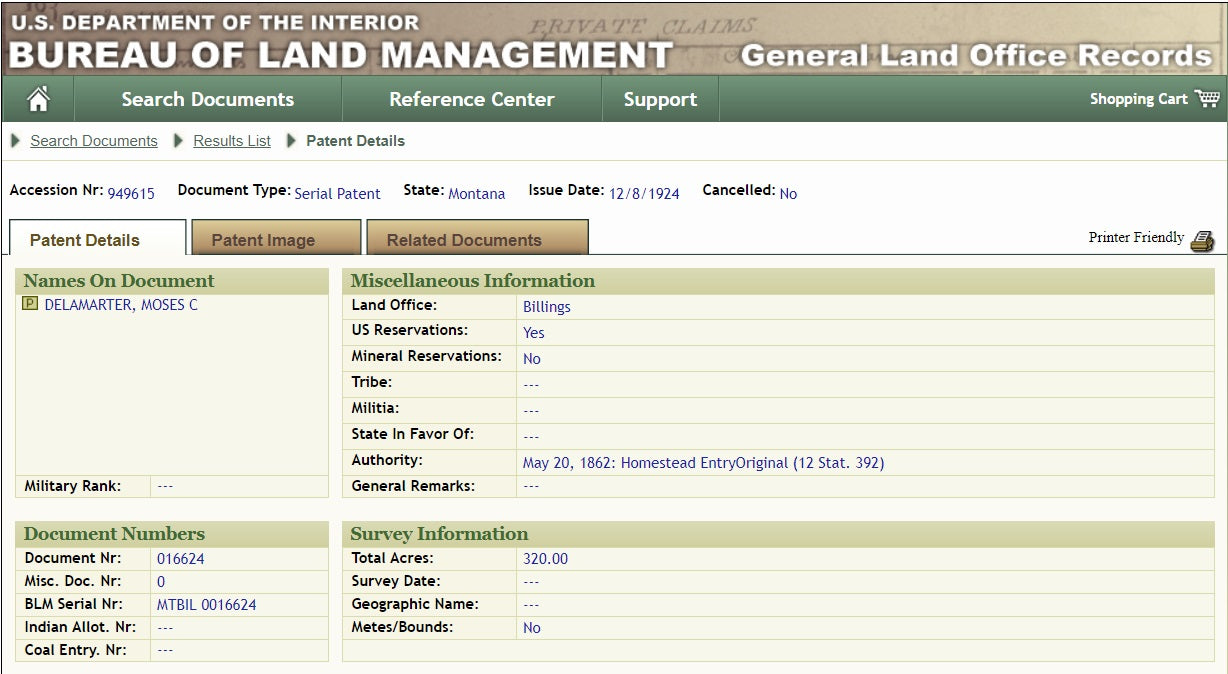This screenshot has width=1228, height=674.
Task: Click the Shopping Cart text label
Action: coord(1138,99)
